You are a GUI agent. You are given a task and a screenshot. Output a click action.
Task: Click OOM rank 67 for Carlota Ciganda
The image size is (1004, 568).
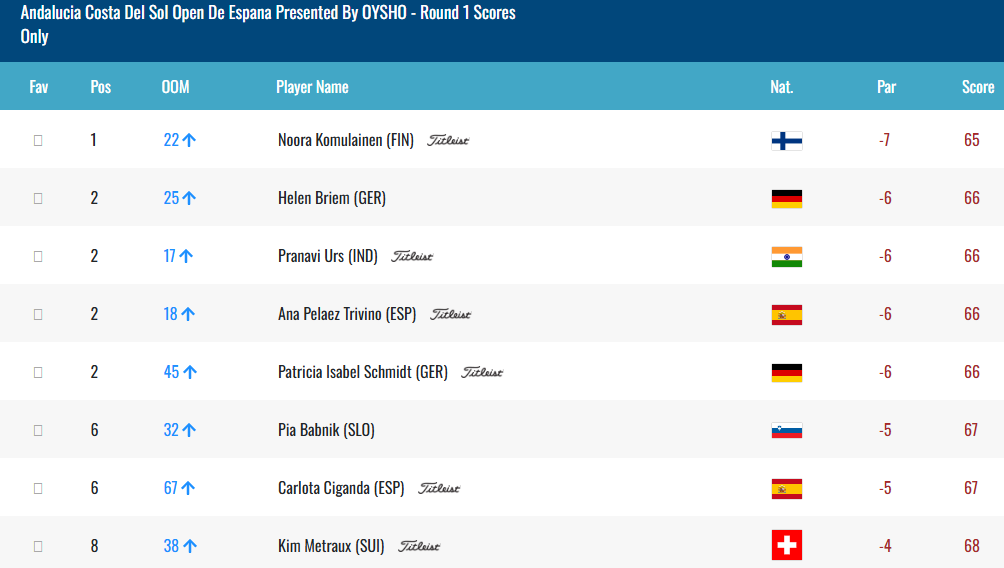171,488
